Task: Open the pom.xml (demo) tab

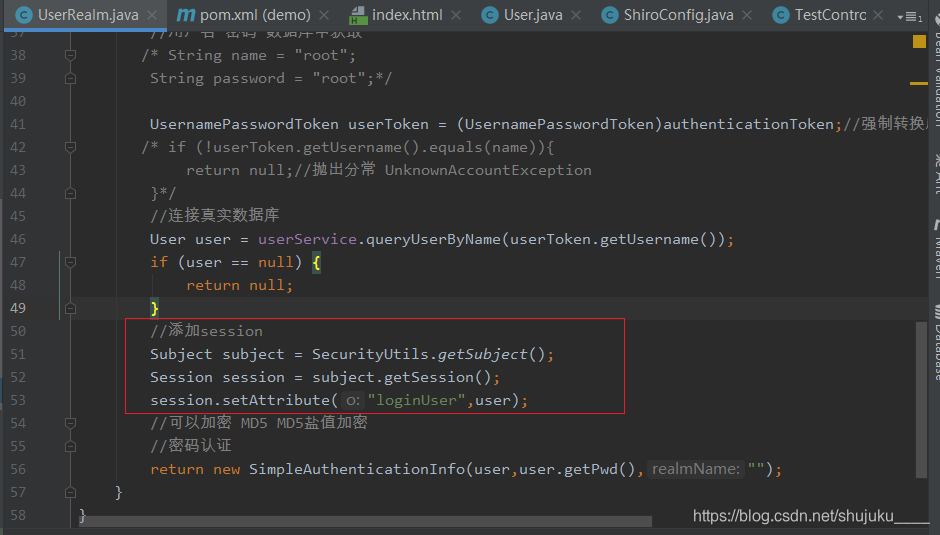Action: (255, 15)
